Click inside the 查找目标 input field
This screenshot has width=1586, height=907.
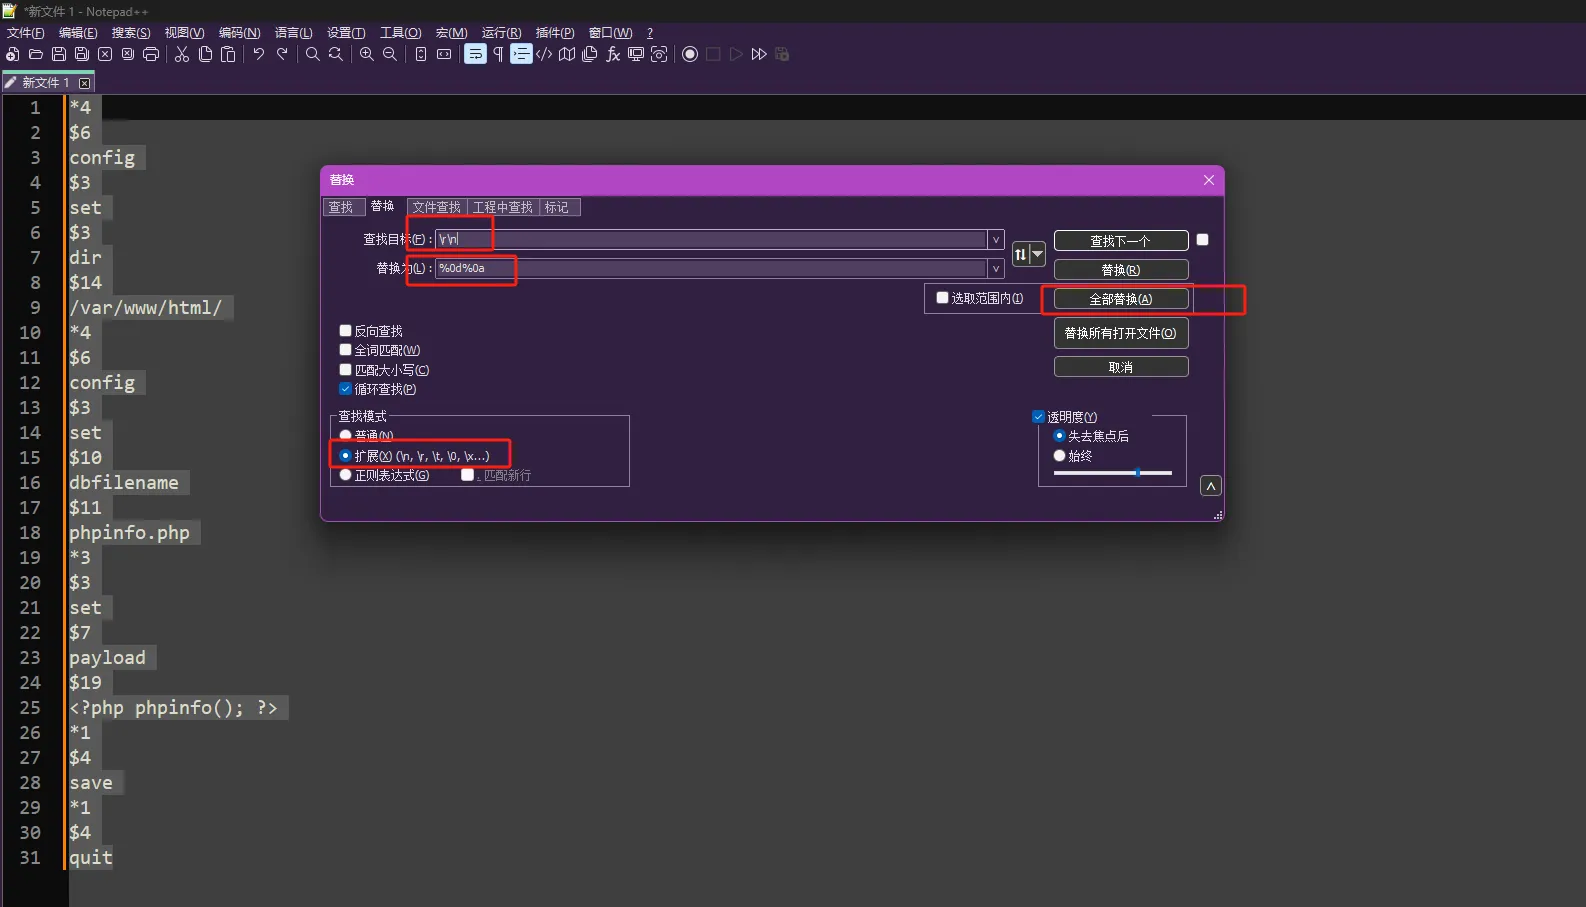click(x=711, y=240)
